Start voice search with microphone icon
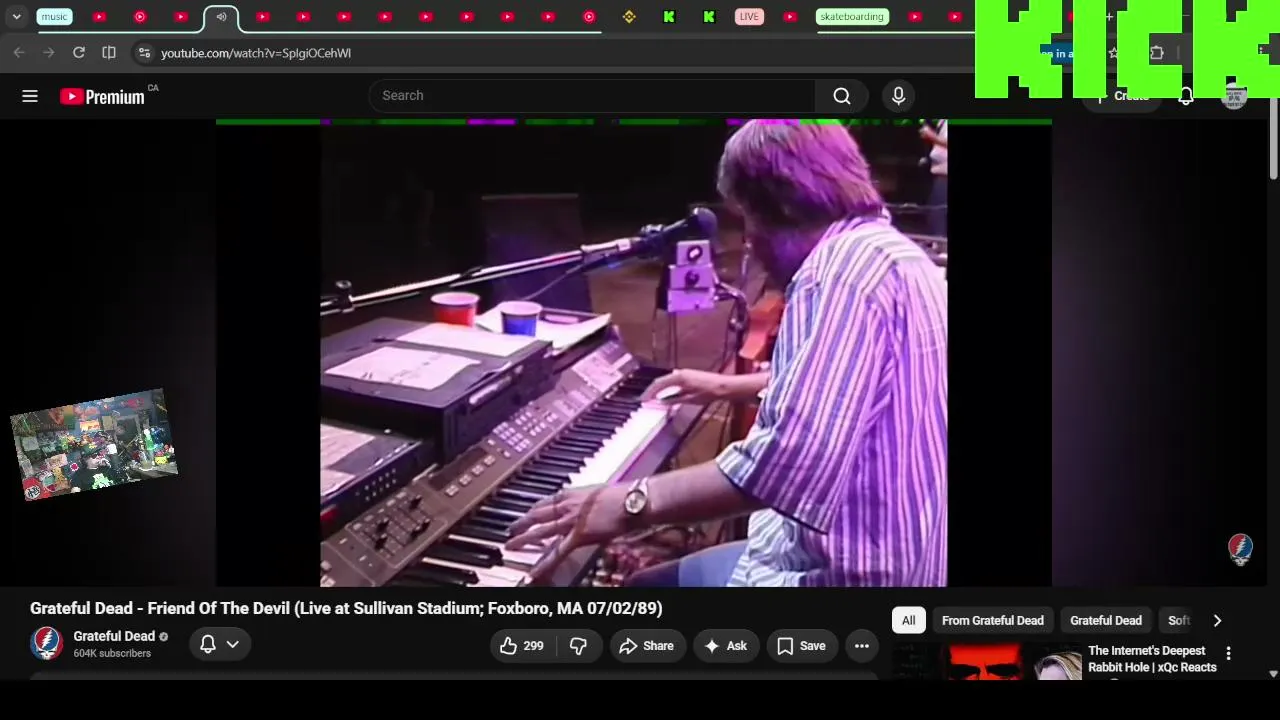 click(x=898, y=96)
